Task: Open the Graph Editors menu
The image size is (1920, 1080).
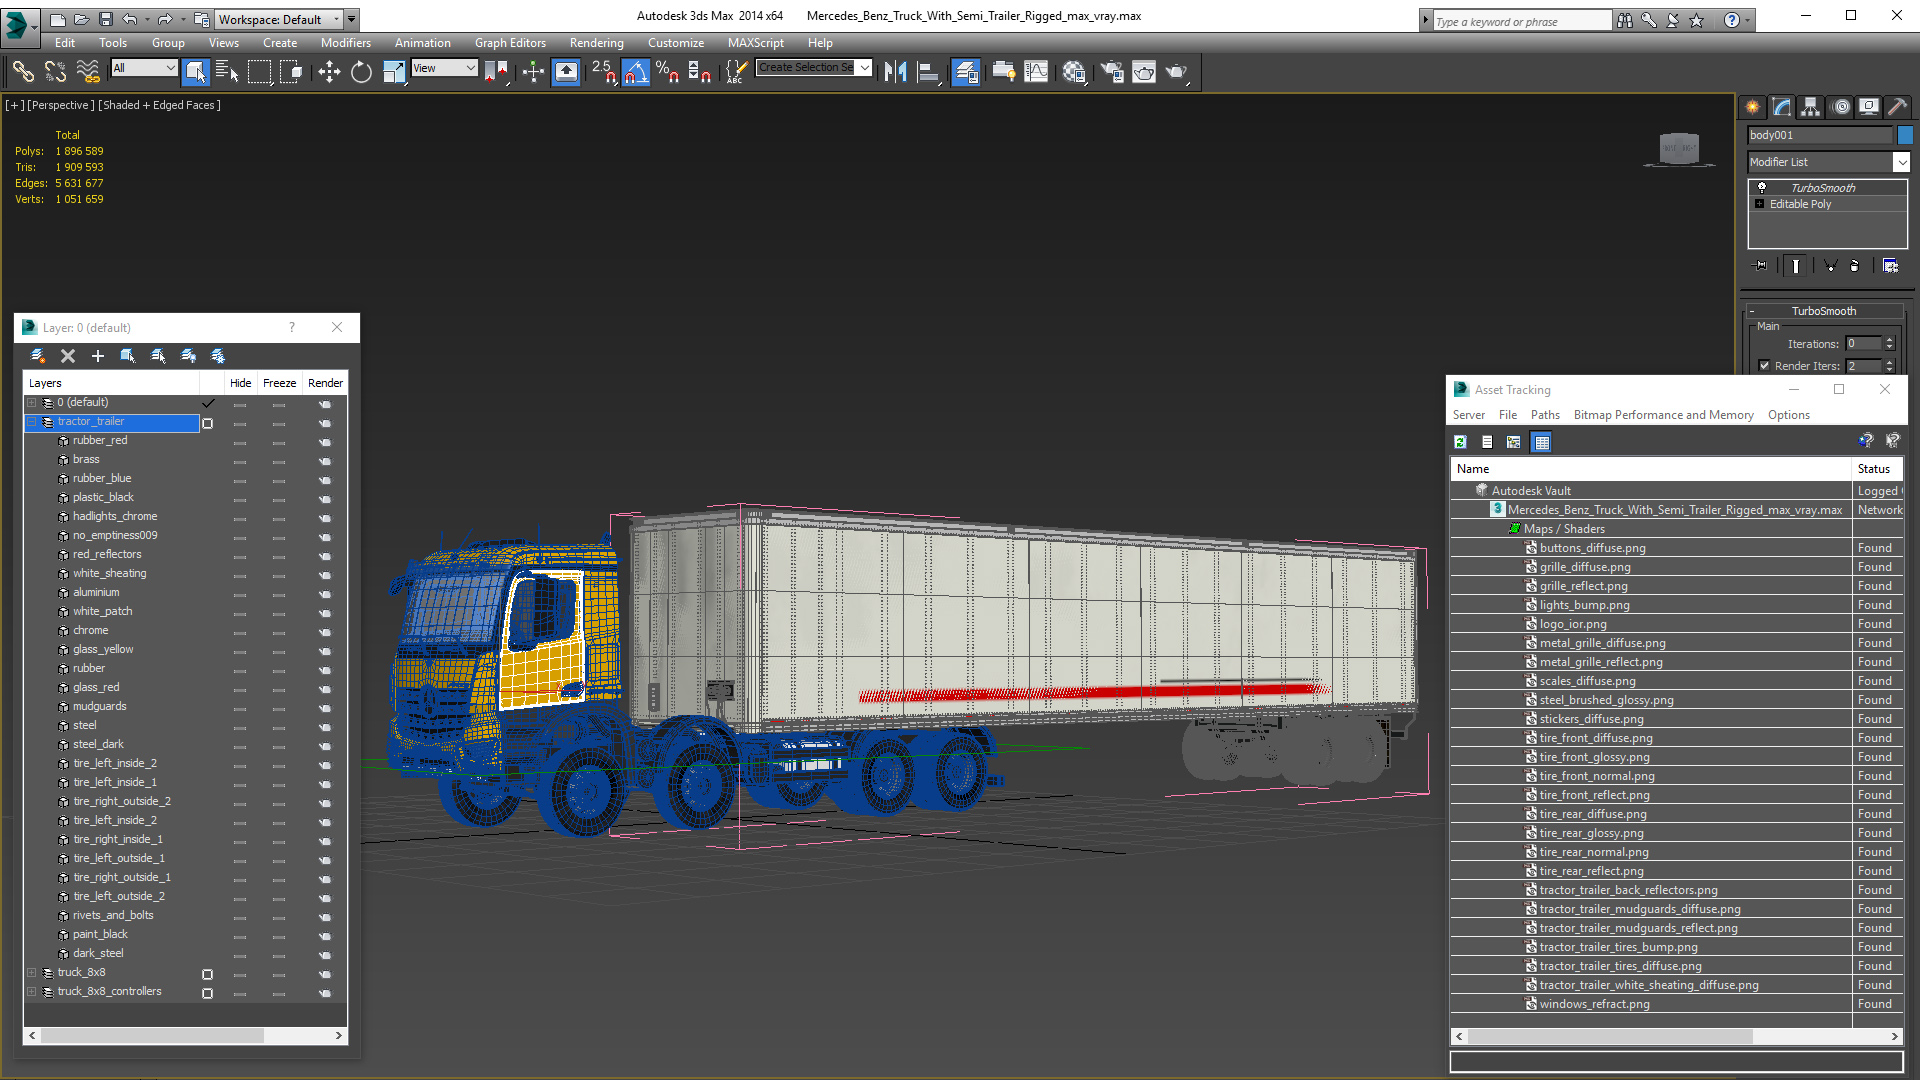Action: click(510, 43)
